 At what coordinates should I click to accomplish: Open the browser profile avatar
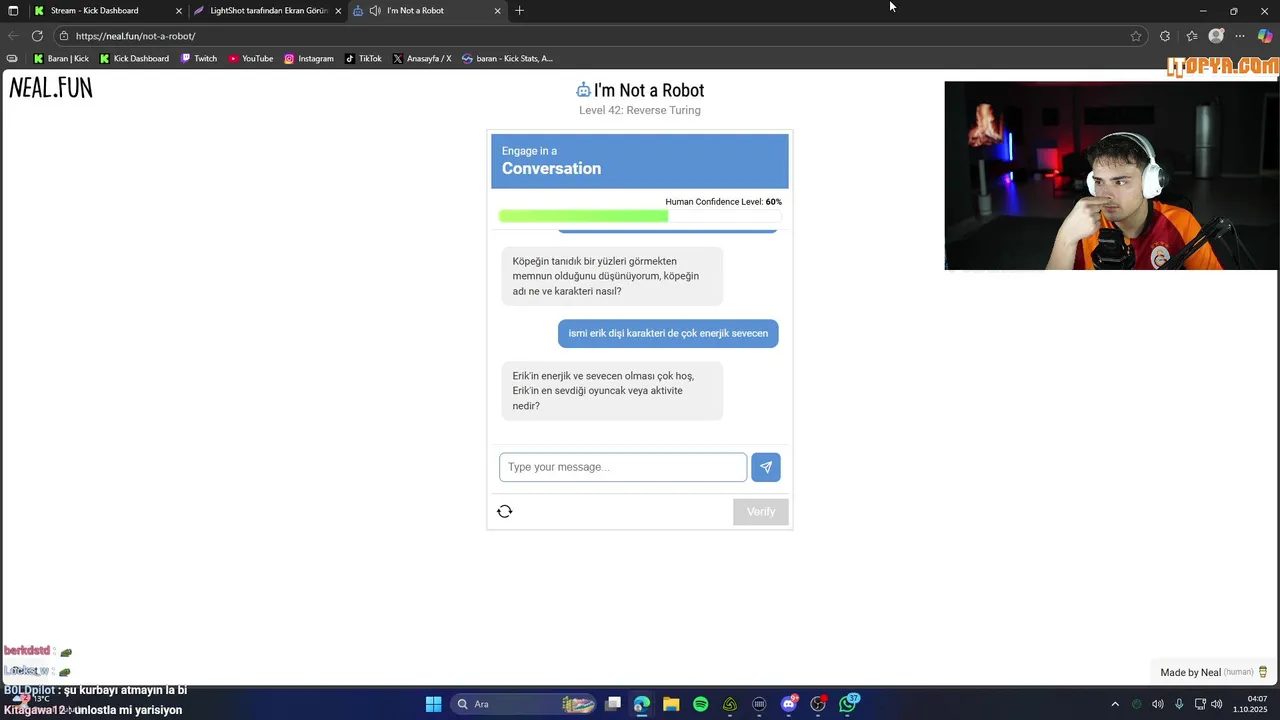[x=1216, y=36]
